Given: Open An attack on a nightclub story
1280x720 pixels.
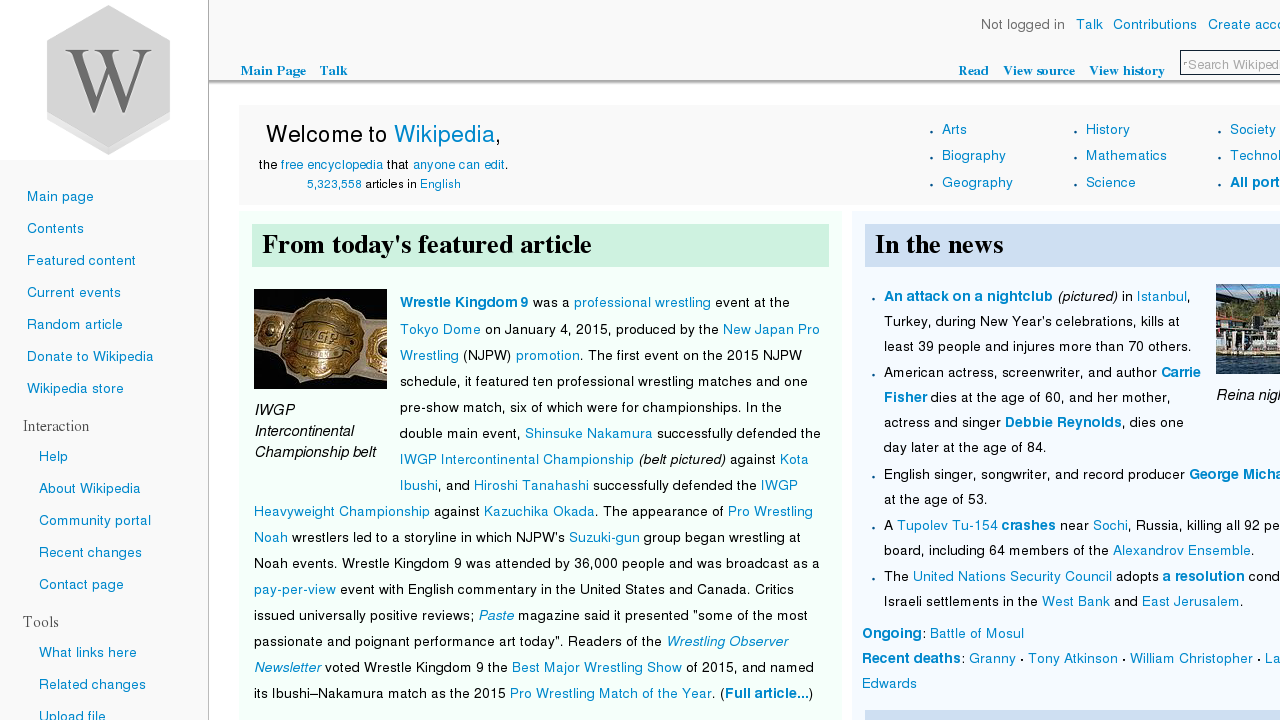Looking at the screenshot, I should (x=968, y=297).
